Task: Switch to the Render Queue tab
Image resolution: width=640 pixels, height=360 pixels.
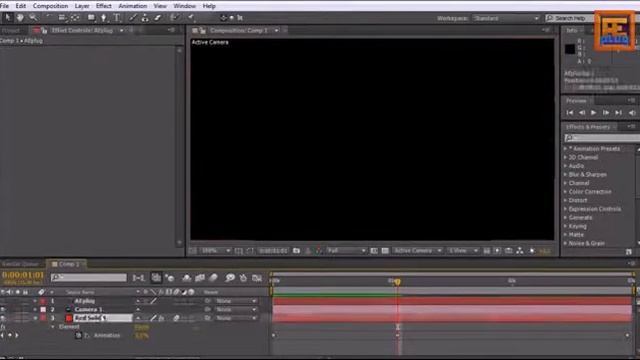Action: point(20,264)
